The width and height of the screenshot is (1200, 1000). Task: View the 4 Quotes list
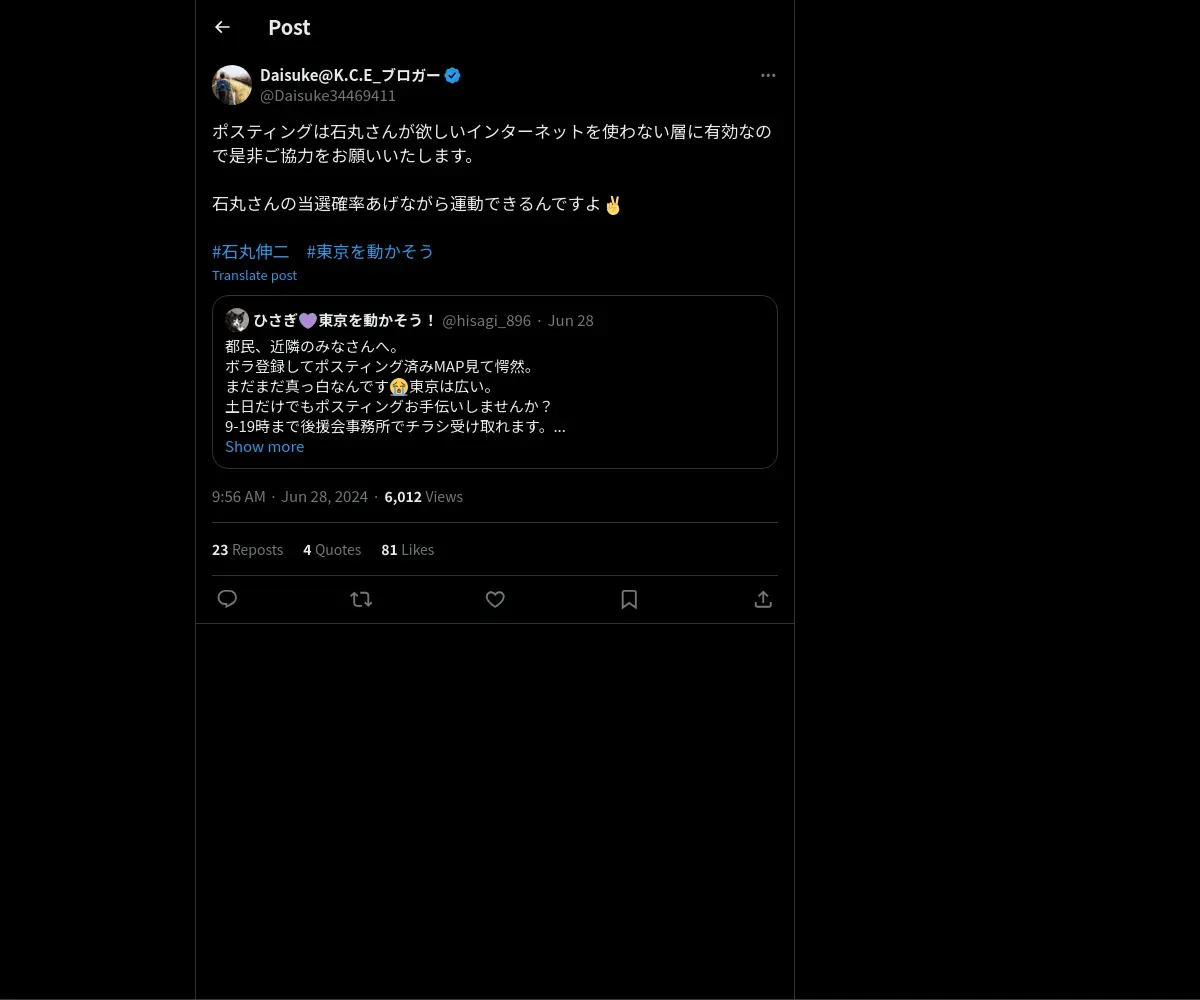(x=332, y=550)
